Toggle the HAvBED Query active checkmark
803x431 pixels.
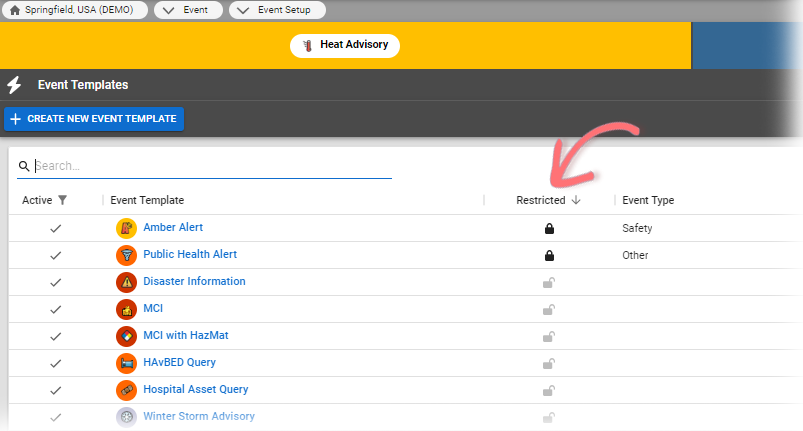55,364
